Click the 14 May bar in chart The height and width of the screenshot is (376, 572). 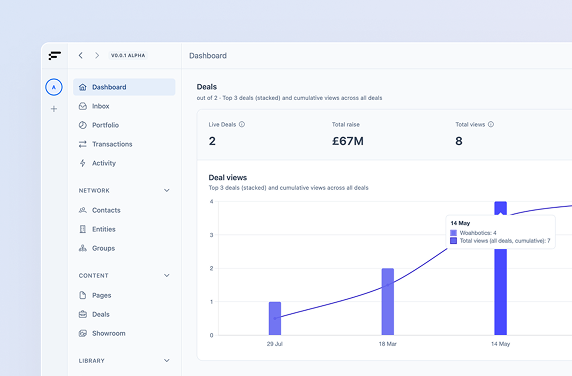(x=500, y=292)
